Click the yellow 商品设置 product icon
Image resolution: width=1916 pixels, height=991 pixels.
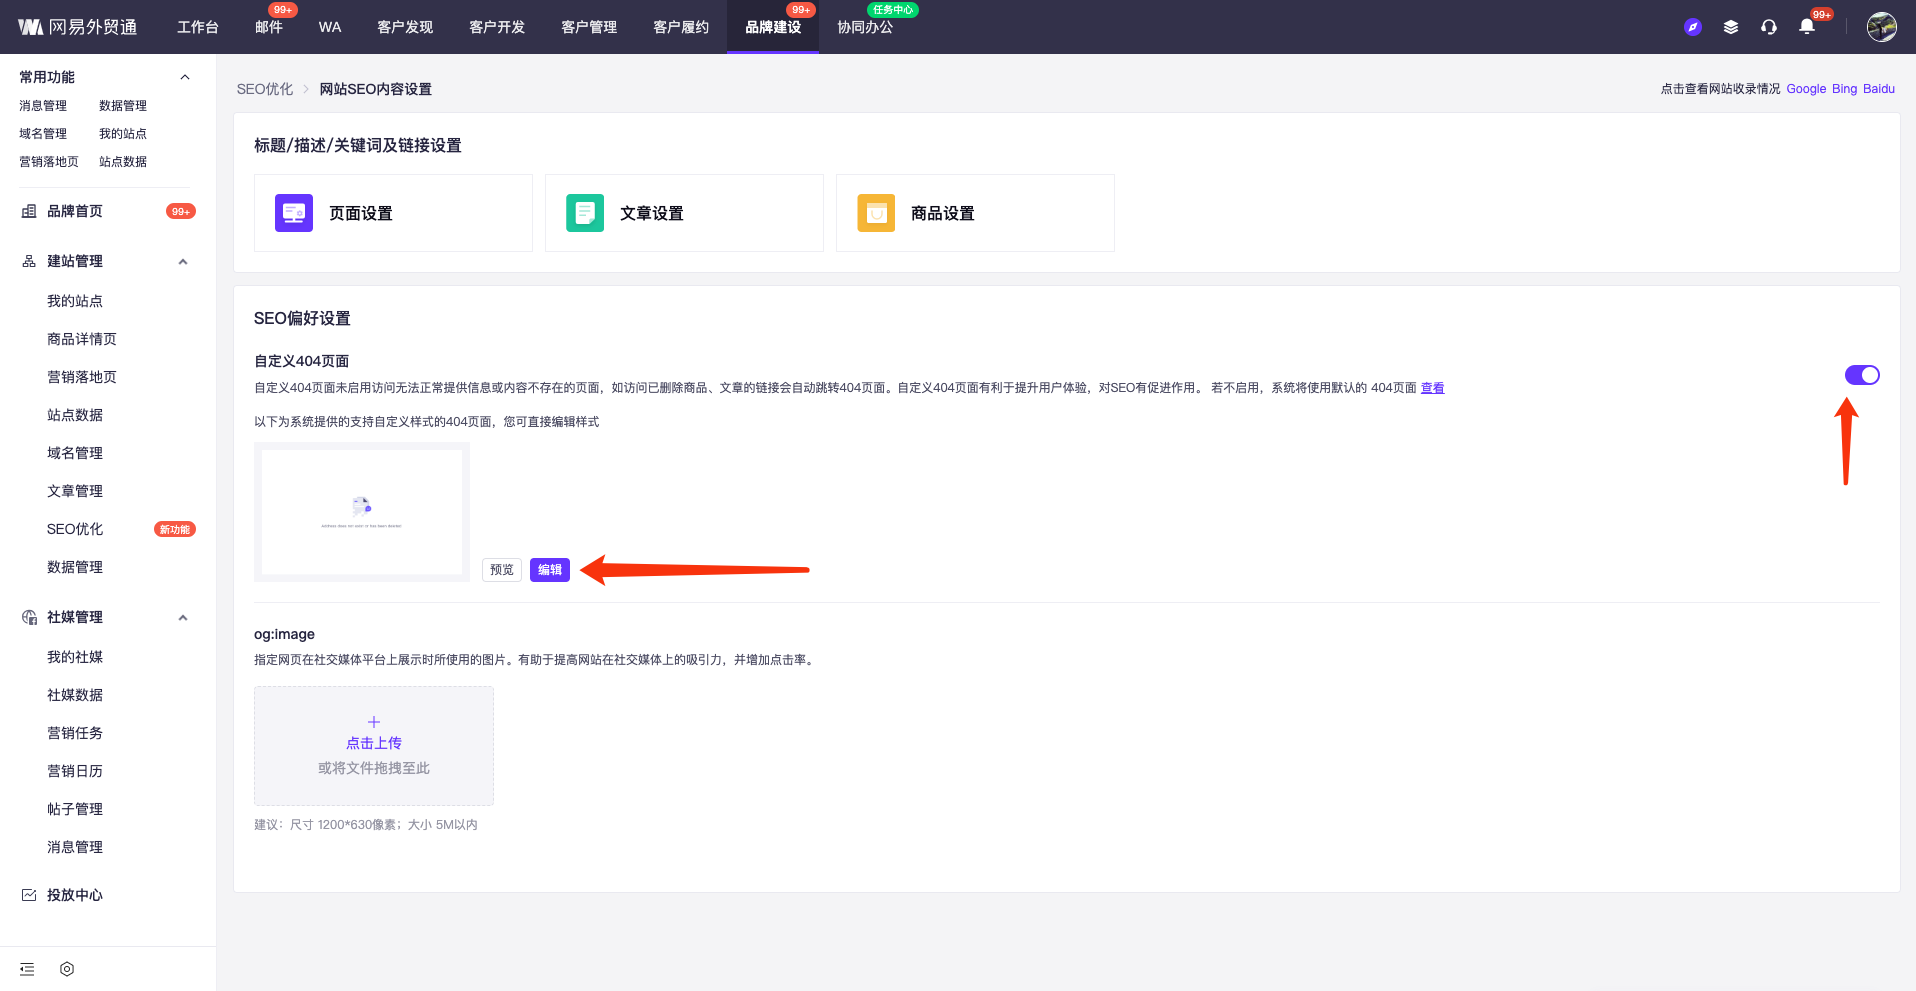point(876,213)
